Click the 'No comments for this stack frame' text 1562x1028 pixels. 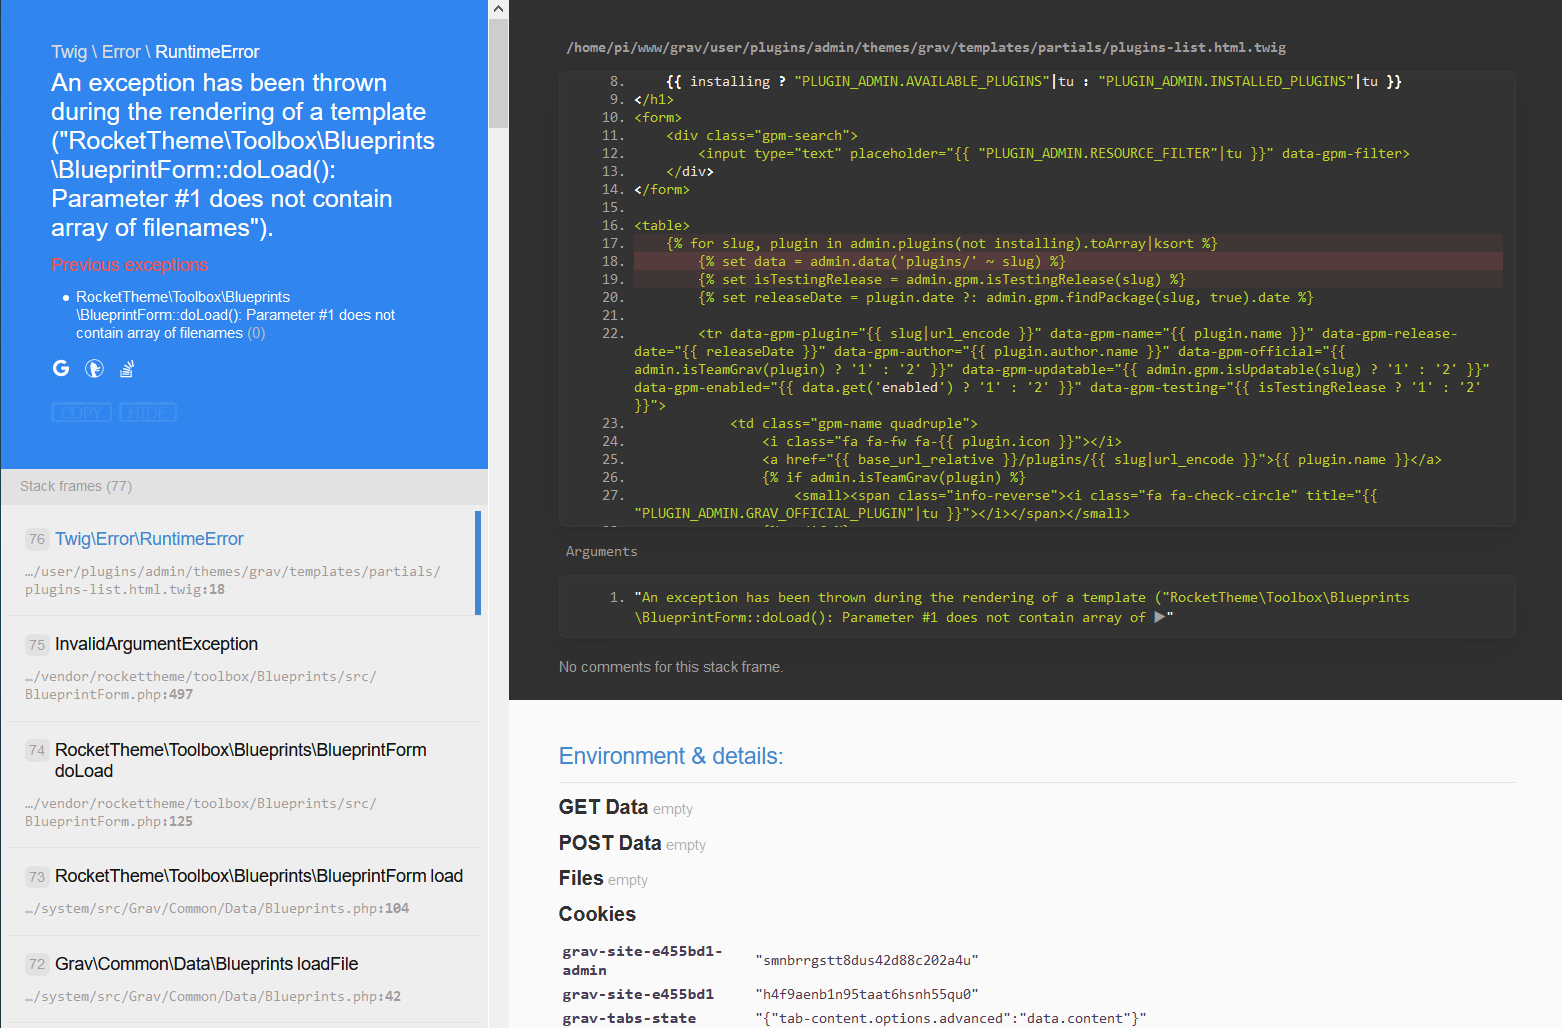(x=671, y=667)
